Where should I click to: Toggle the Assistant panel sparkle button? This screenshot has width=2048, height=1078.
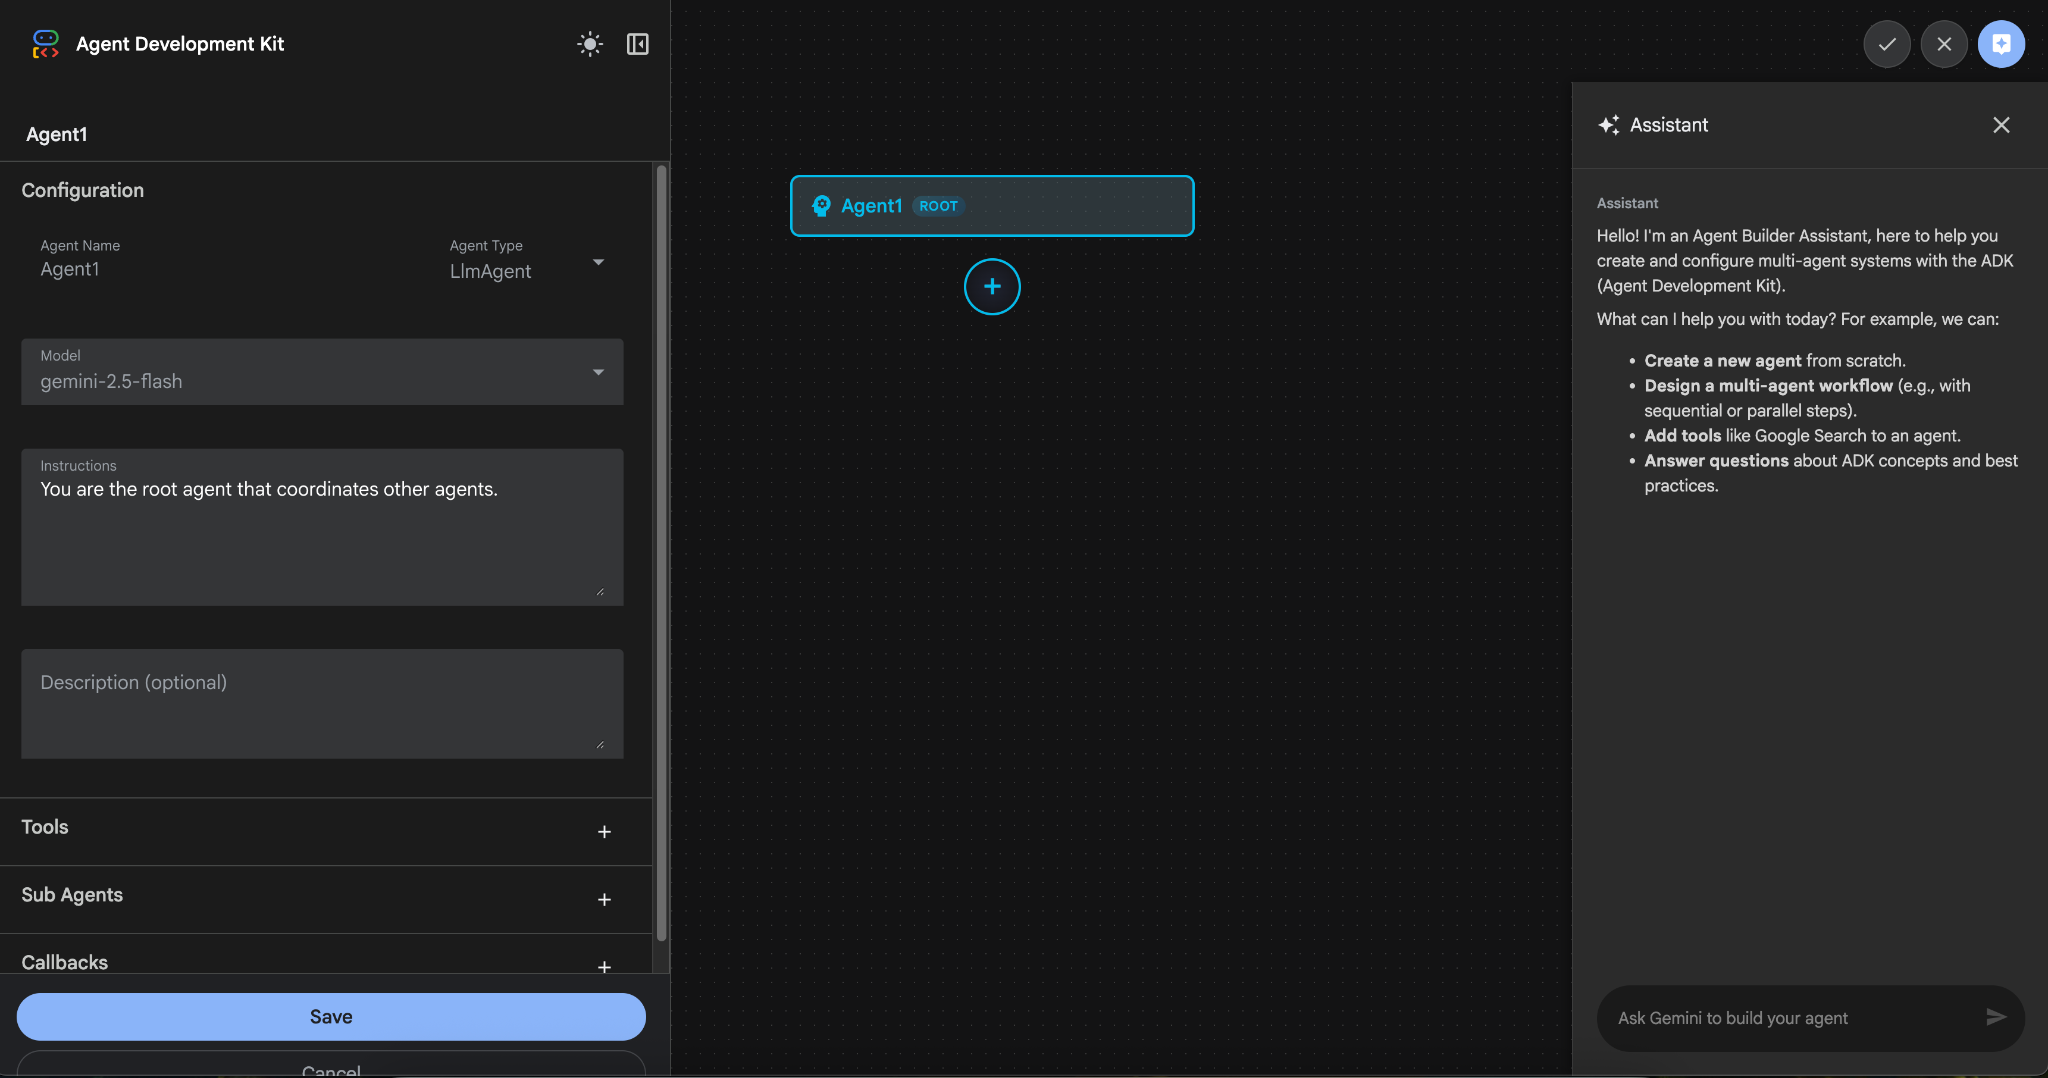click(2001, 44)
